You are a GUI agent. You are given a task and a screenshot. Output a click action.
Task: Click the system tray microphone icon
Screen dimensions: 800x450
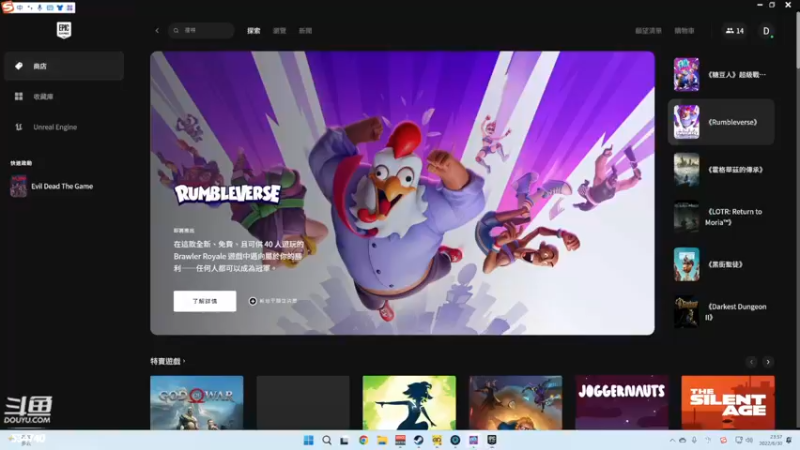694,440
